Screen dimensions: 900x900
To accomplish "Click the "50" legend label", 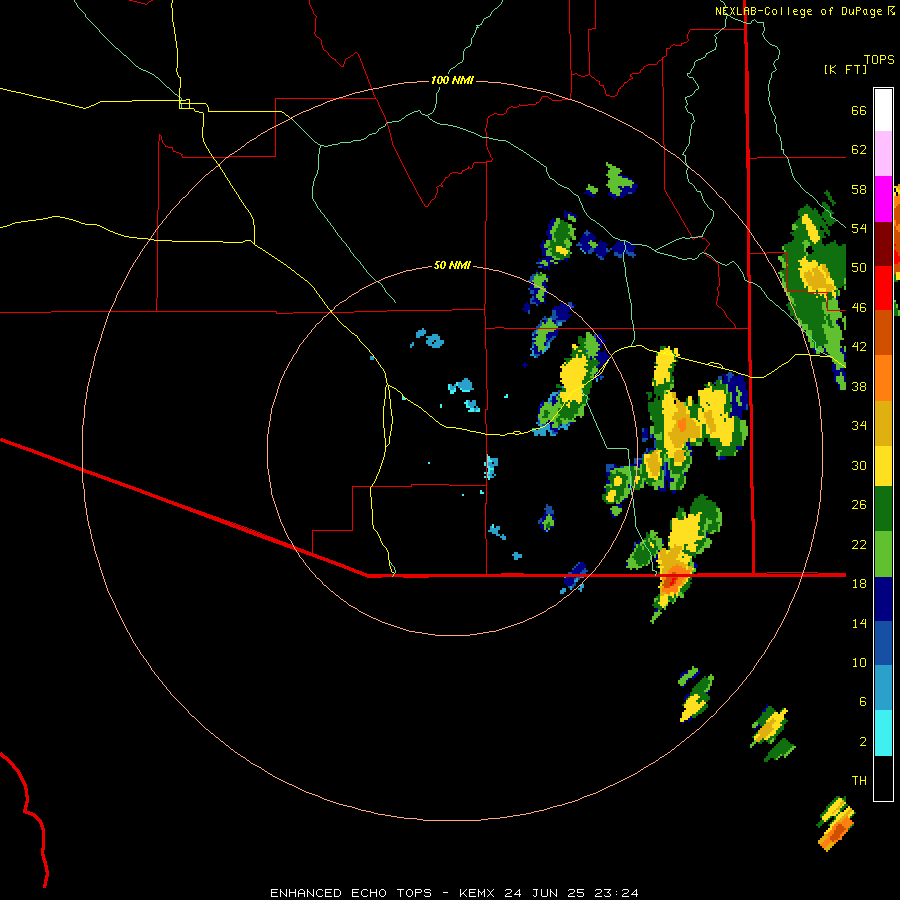I will click(x=859, y=268).
